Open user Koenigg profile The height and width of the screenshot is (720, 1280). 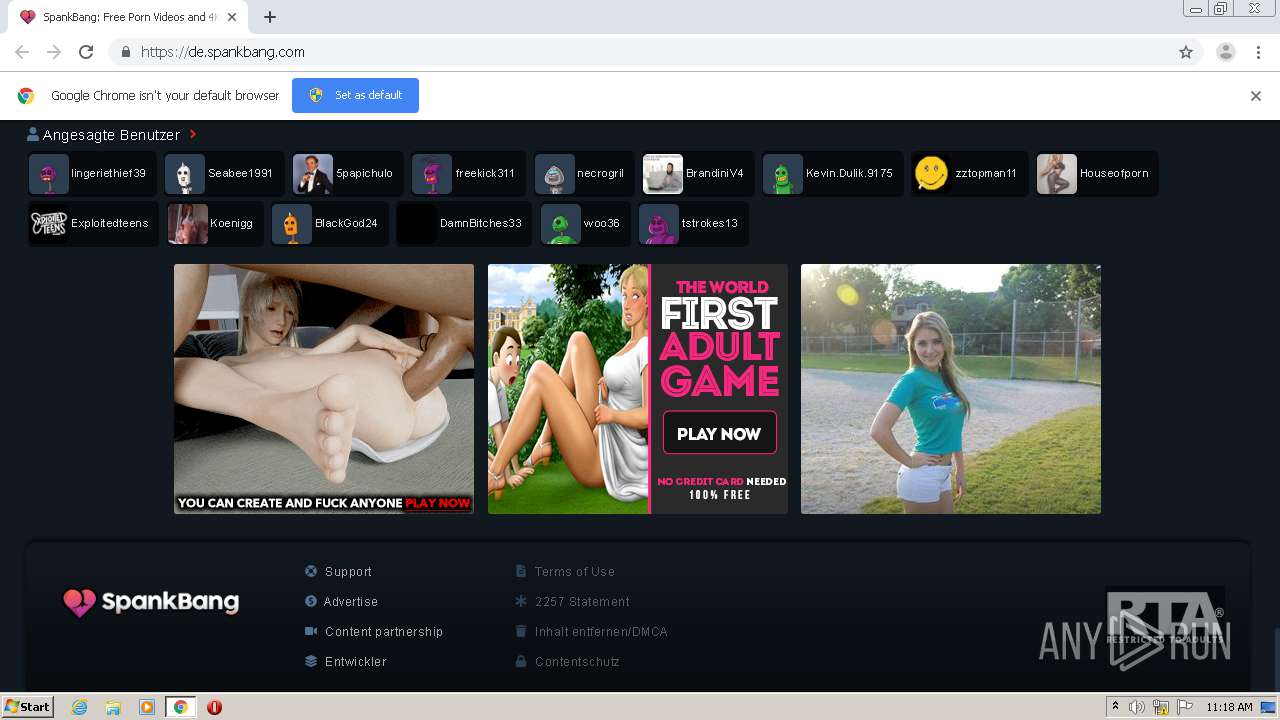click(215, 223)
